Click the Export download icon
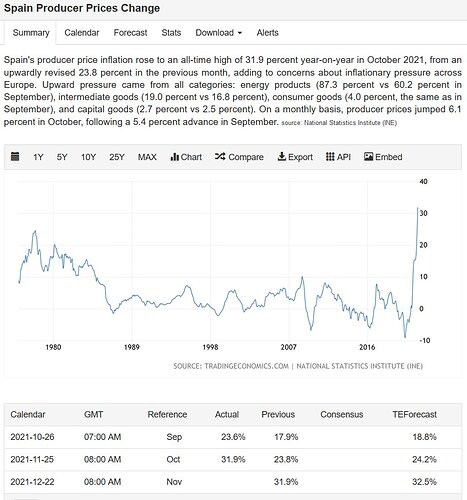The image size is (467, 500). point(282,156)
